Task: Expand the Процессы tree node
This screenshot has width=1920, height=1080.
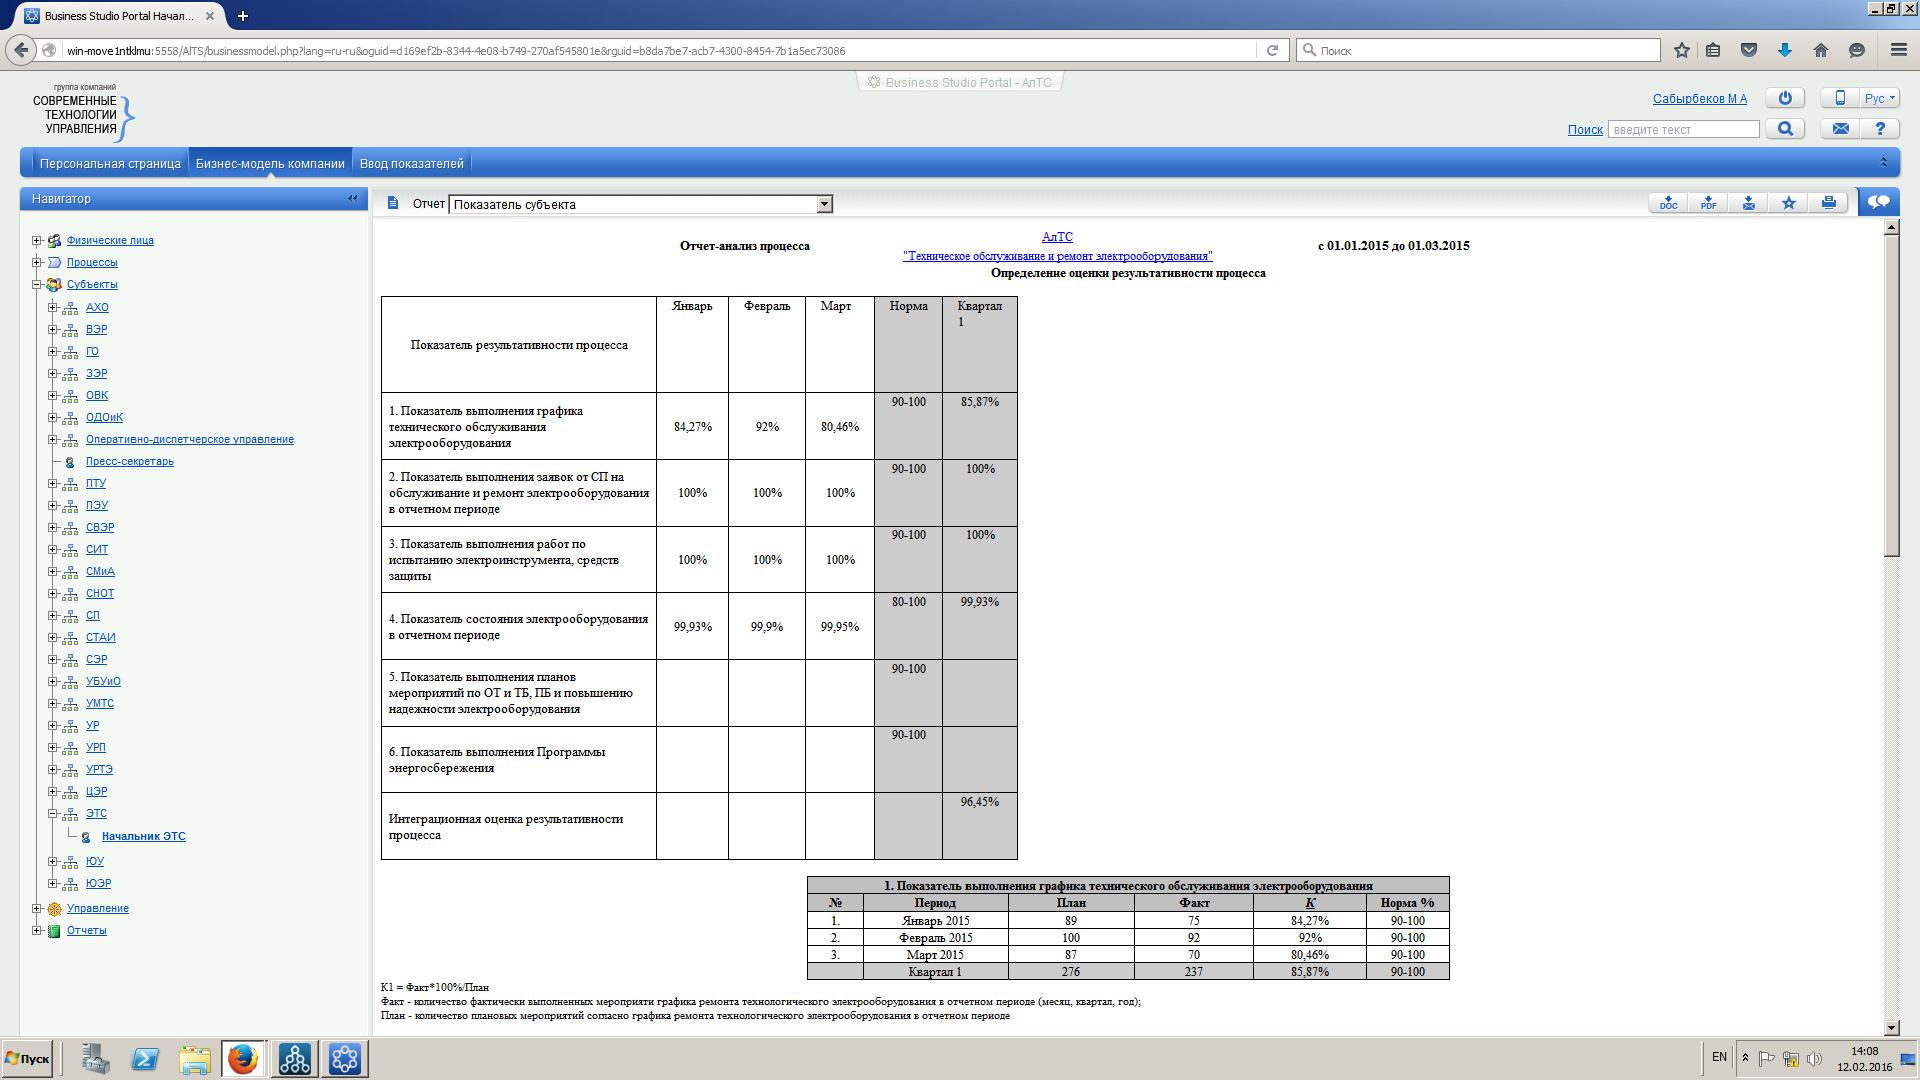Action: 37,263
